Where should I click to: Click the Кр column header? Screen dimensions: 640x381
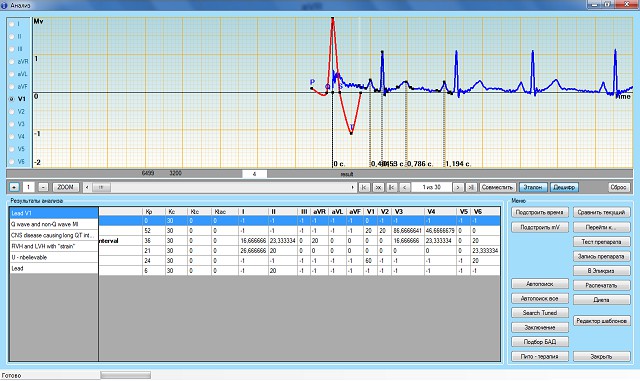153,212
